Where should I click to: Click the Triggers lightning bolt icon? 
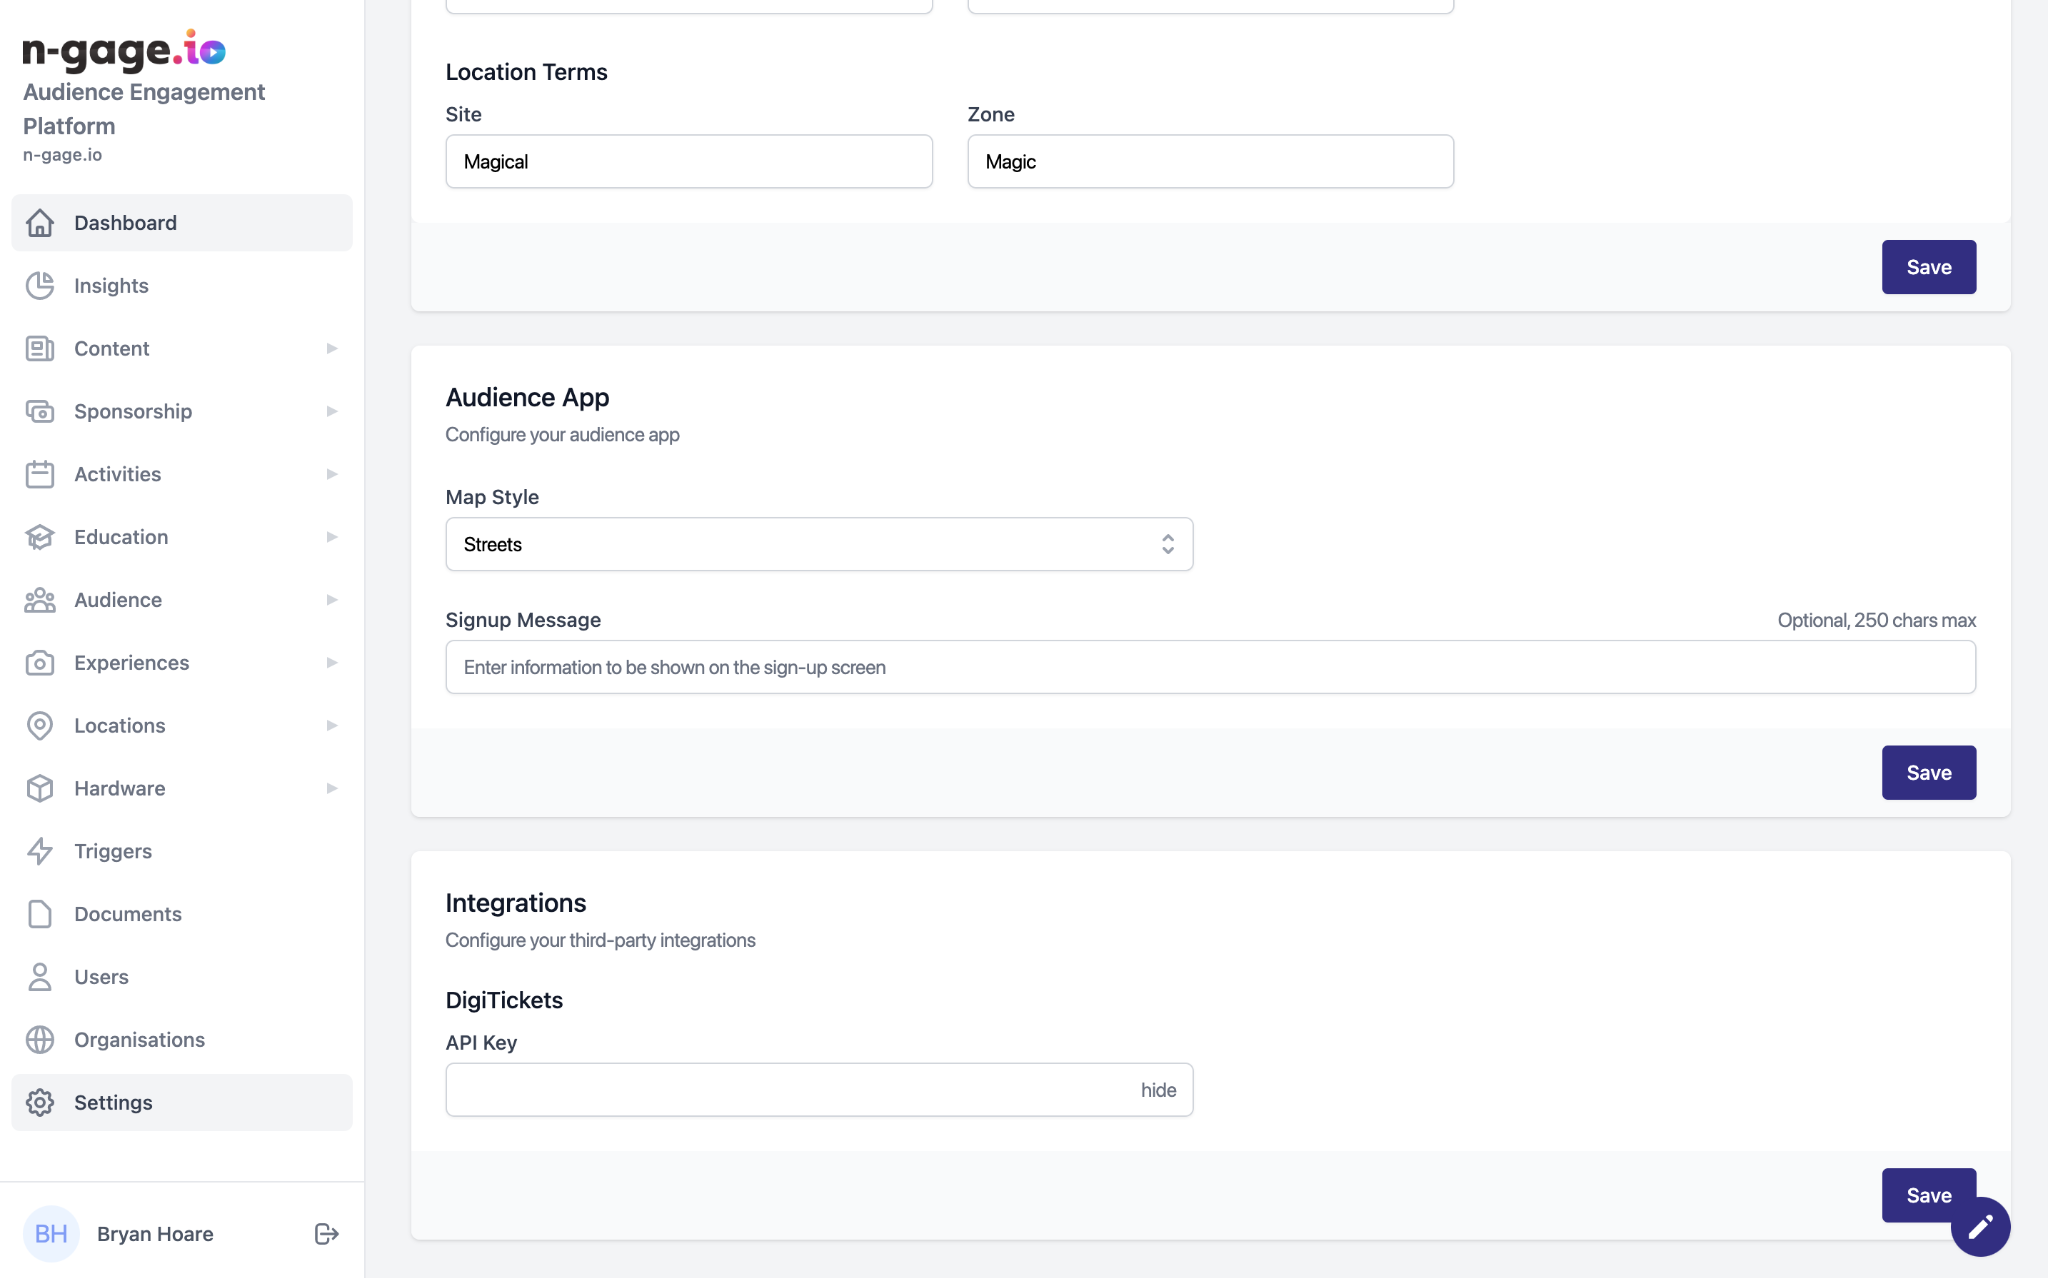(x=40, y=851)
